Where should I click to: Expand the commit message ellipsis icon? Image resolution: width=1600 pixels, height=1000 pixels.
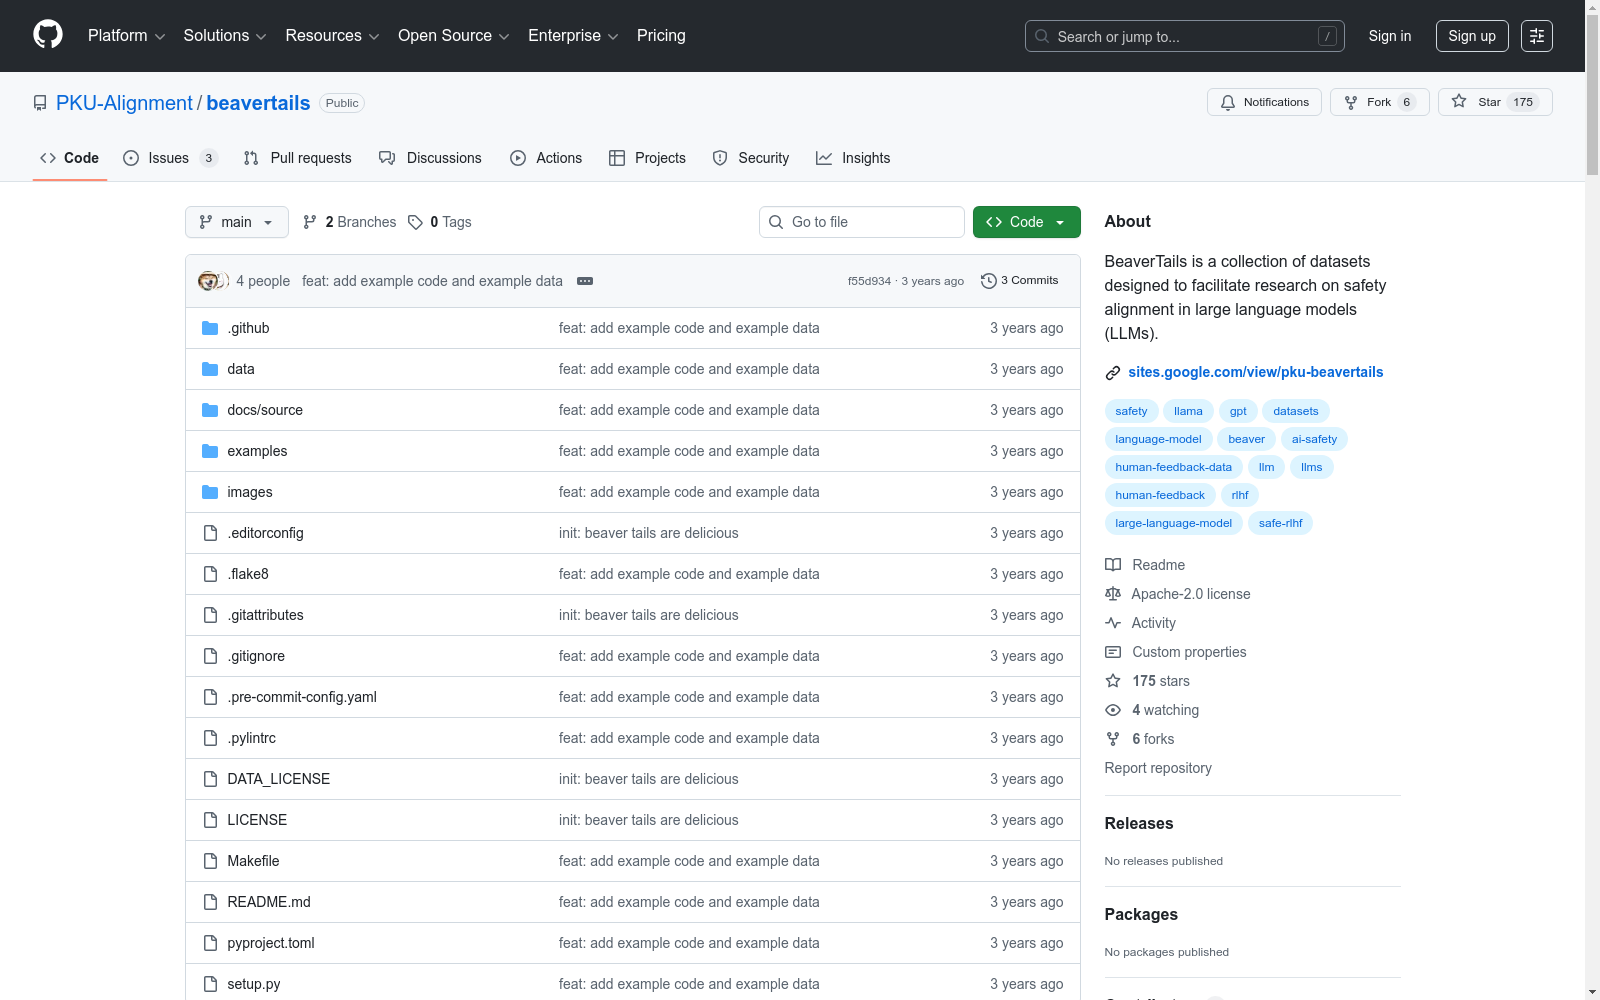point(585,281)
